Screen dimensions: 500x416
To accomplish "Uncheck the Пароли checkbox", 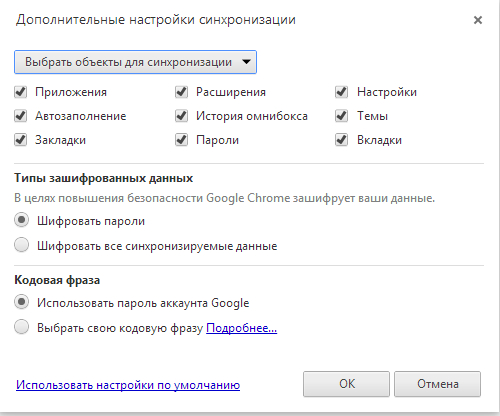I will (x=181, y=140).
